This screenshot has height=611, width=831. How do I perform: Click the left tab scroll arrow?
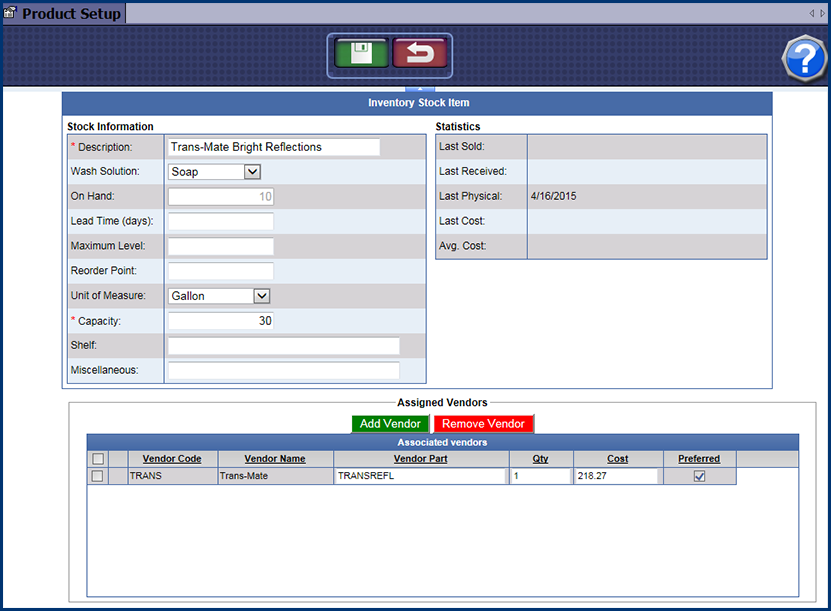click(x=812, y=13)
